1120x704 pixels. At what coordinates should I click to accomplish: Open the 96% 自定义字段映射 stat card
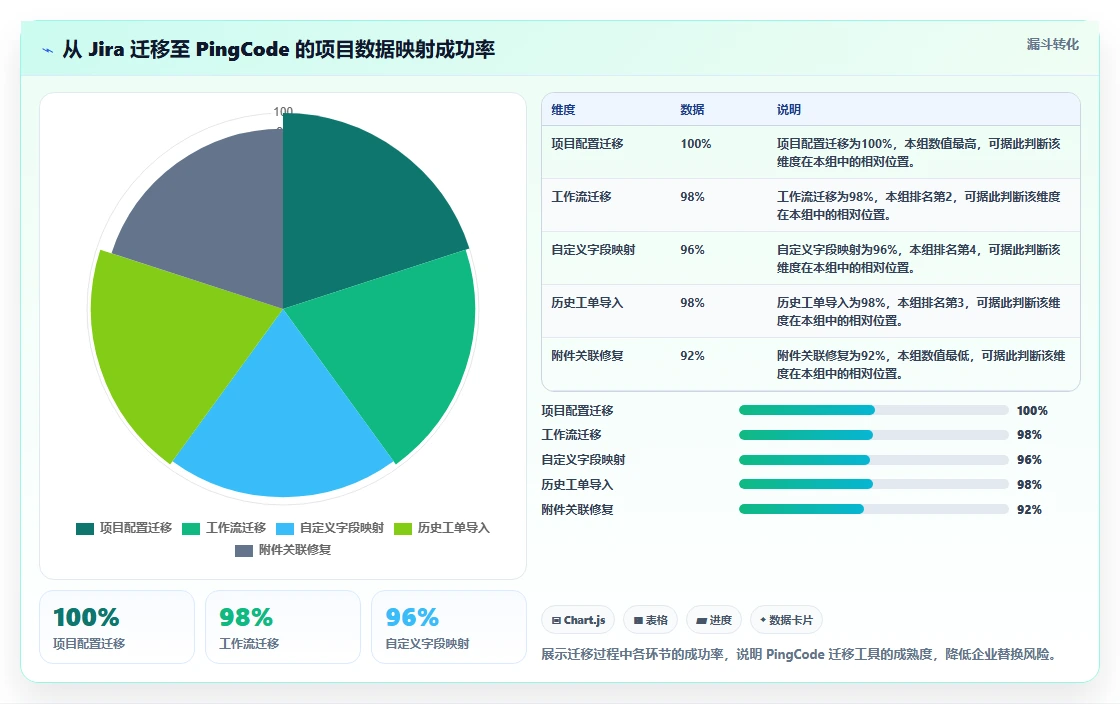[x=449, y=627]
